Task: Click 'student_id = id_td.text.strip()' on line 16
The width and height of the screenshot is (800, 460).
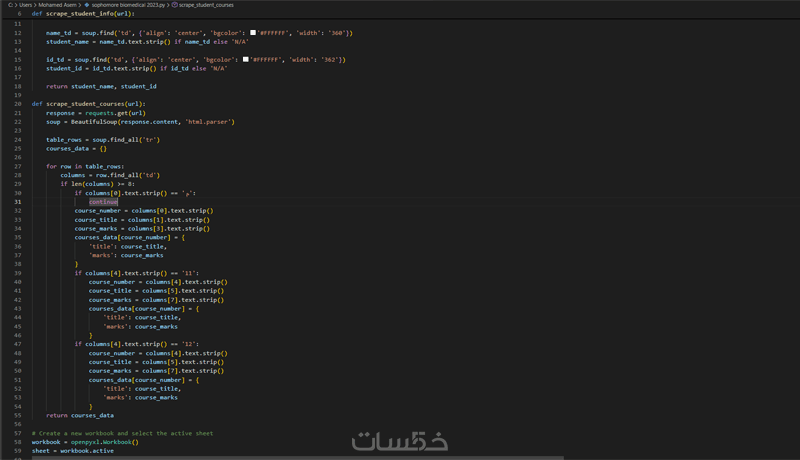Action: [101, 68]
